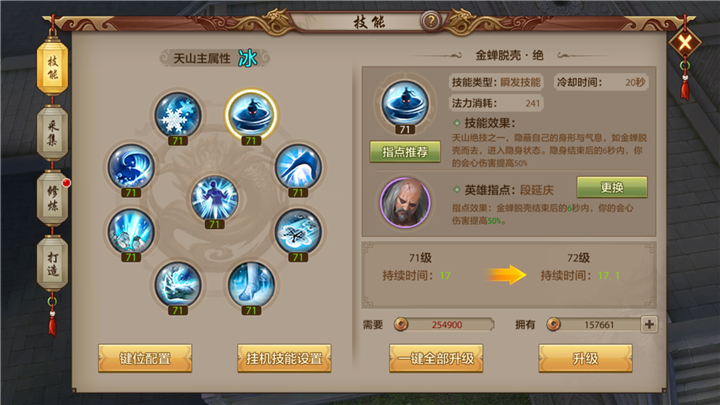Click the 指点推荐 button
720x405 pixels.
click(405, 152)
